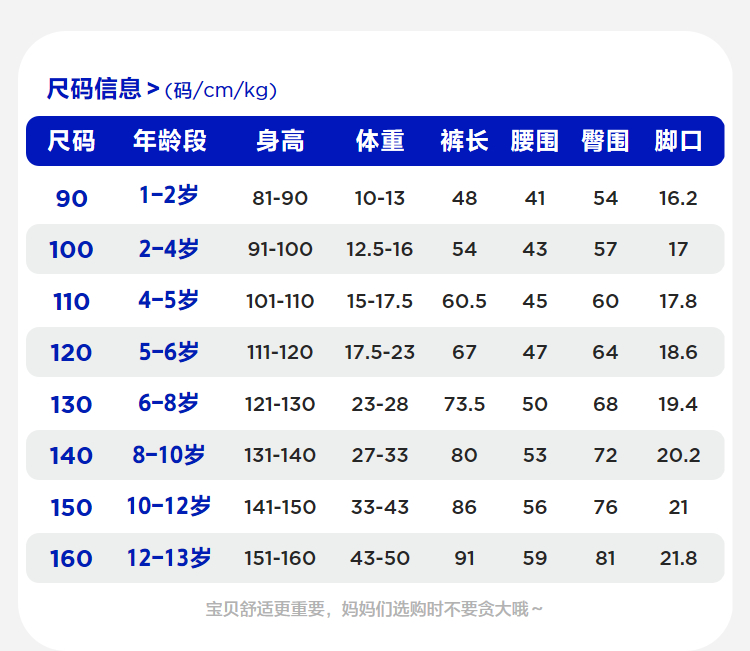750x651 pixels.
Task: Click the 5-6岁 age cell
Action: pyautogui.click(x=169, y=352)
